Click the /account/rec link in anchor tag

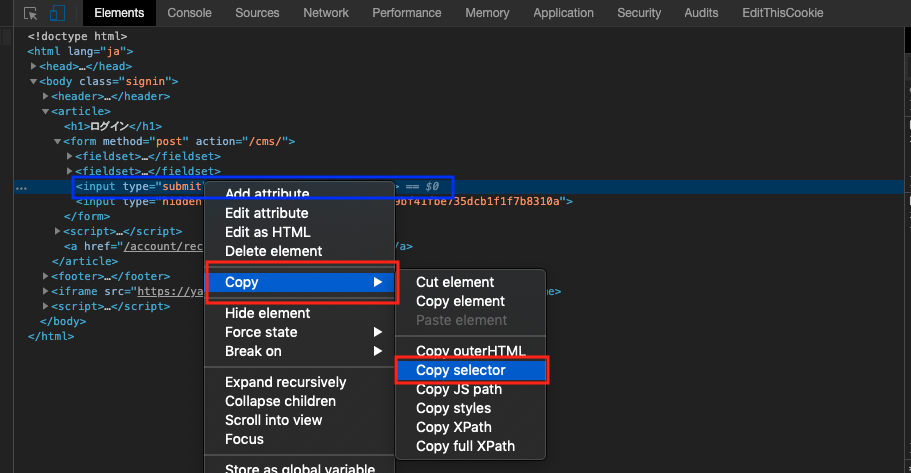pyautogui.click(x=163, y=246)
